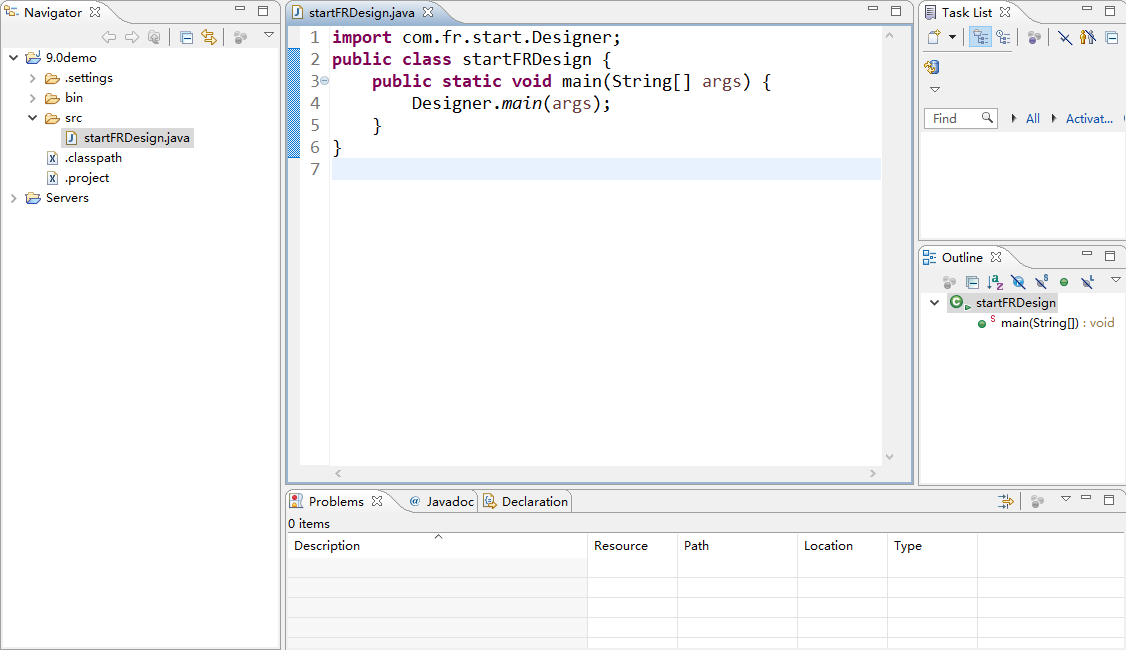Collapse all items in Navigator
The height and width of the screenshot is (650, 1126).
coord(186,37)
